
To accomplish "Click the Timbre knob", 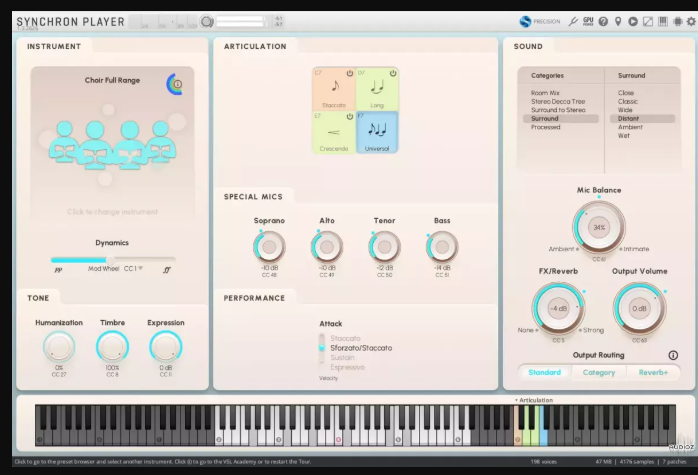I will point(112,347).
